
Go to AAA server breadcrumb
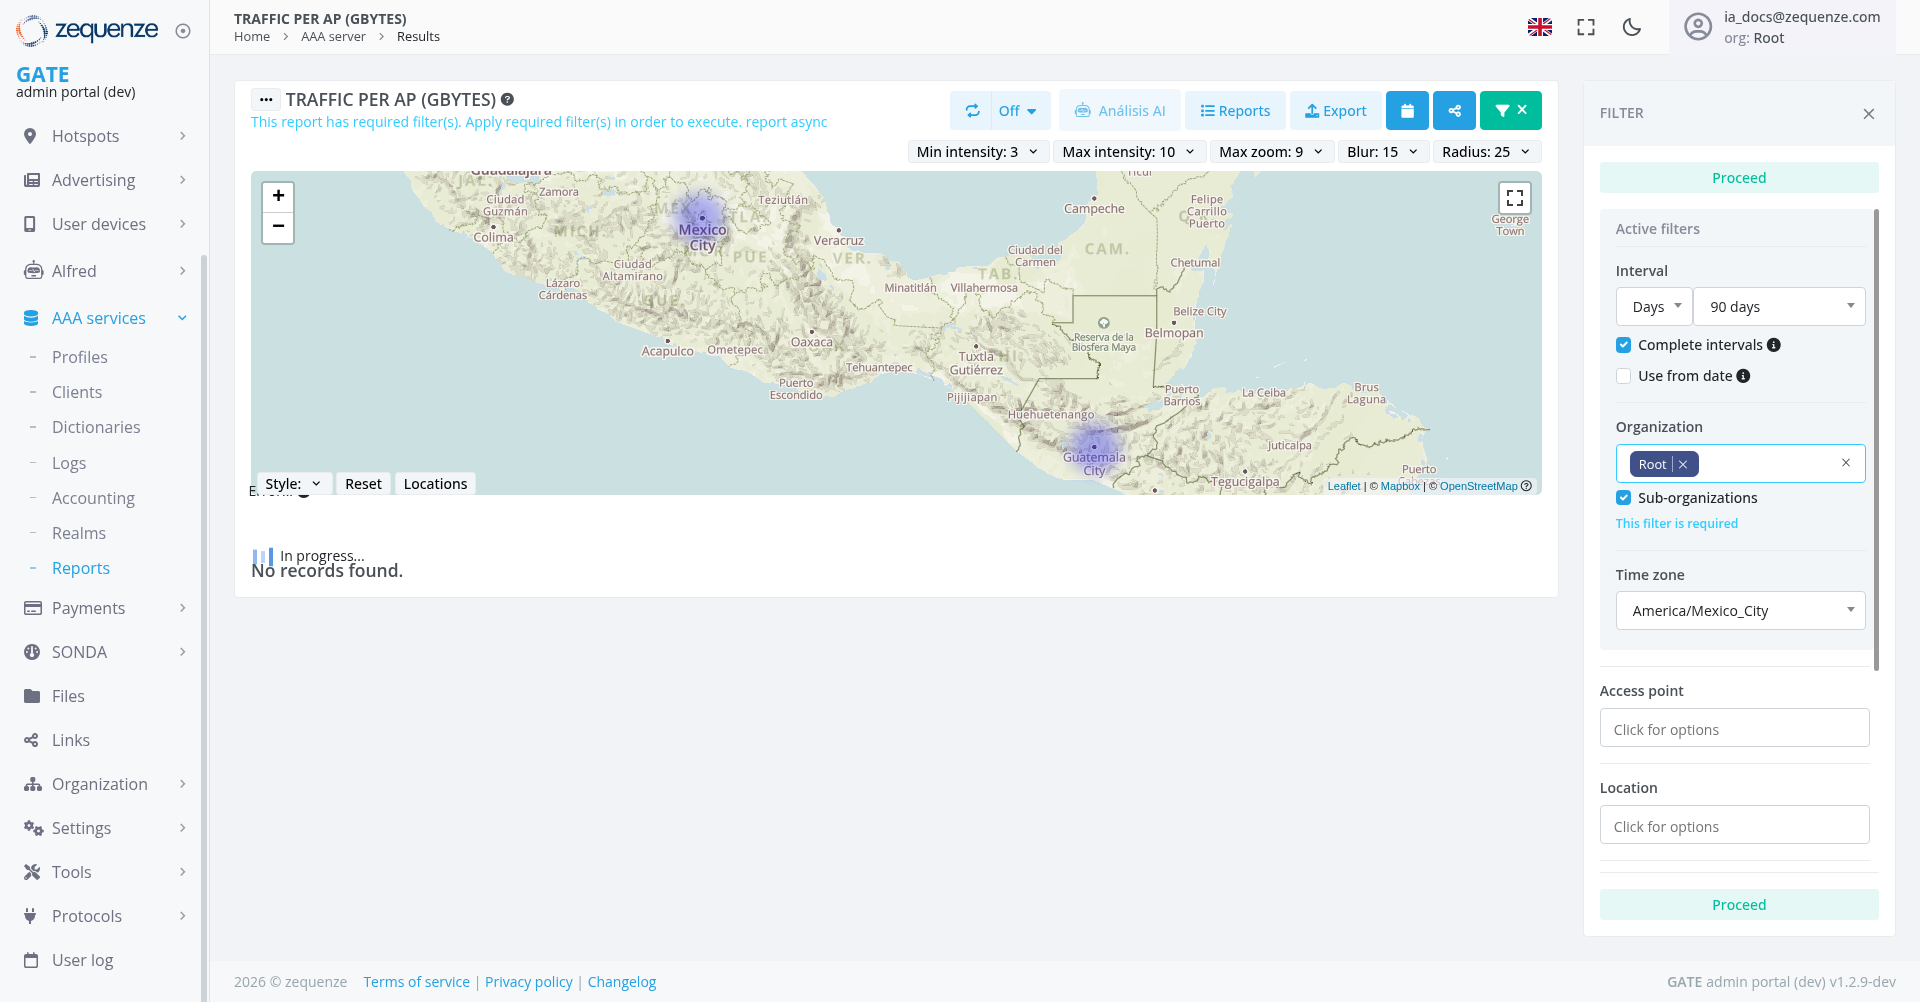(x=333, y=37)
